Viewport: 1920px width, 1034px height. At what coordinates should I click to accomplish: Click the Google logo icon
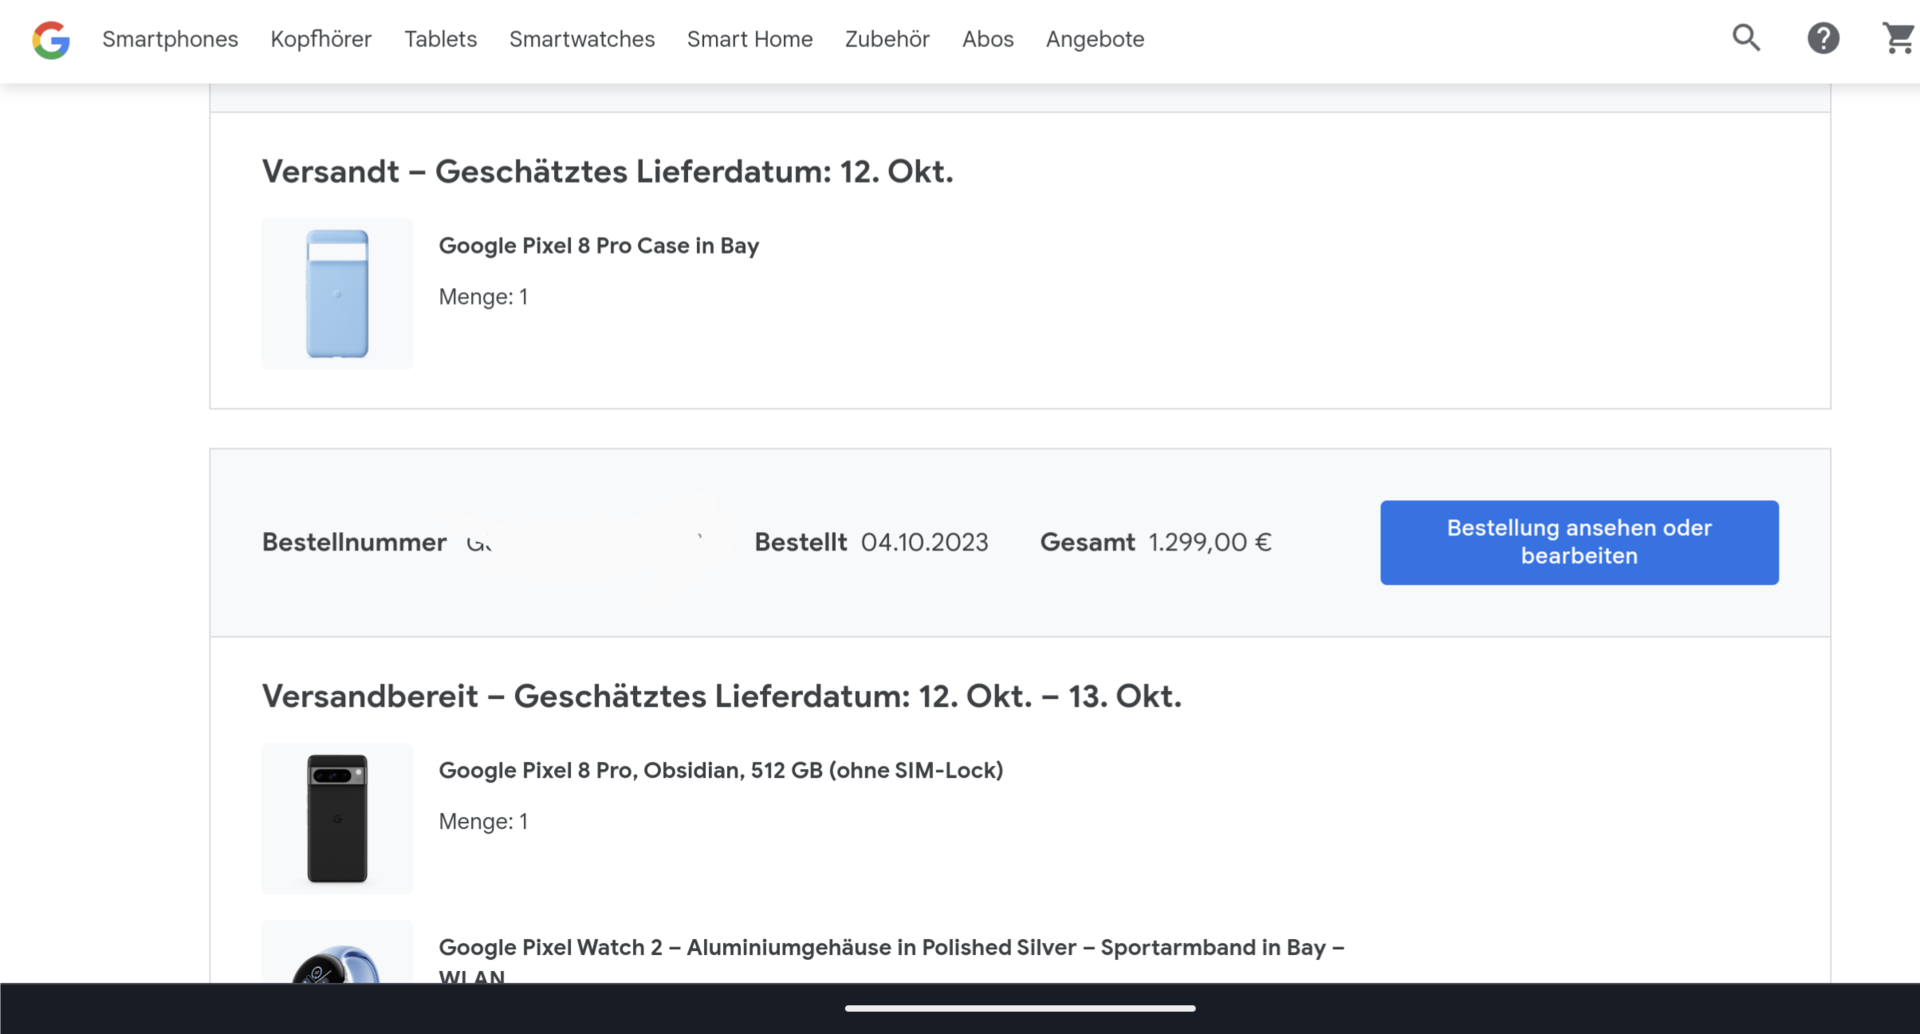click(51, 40)
